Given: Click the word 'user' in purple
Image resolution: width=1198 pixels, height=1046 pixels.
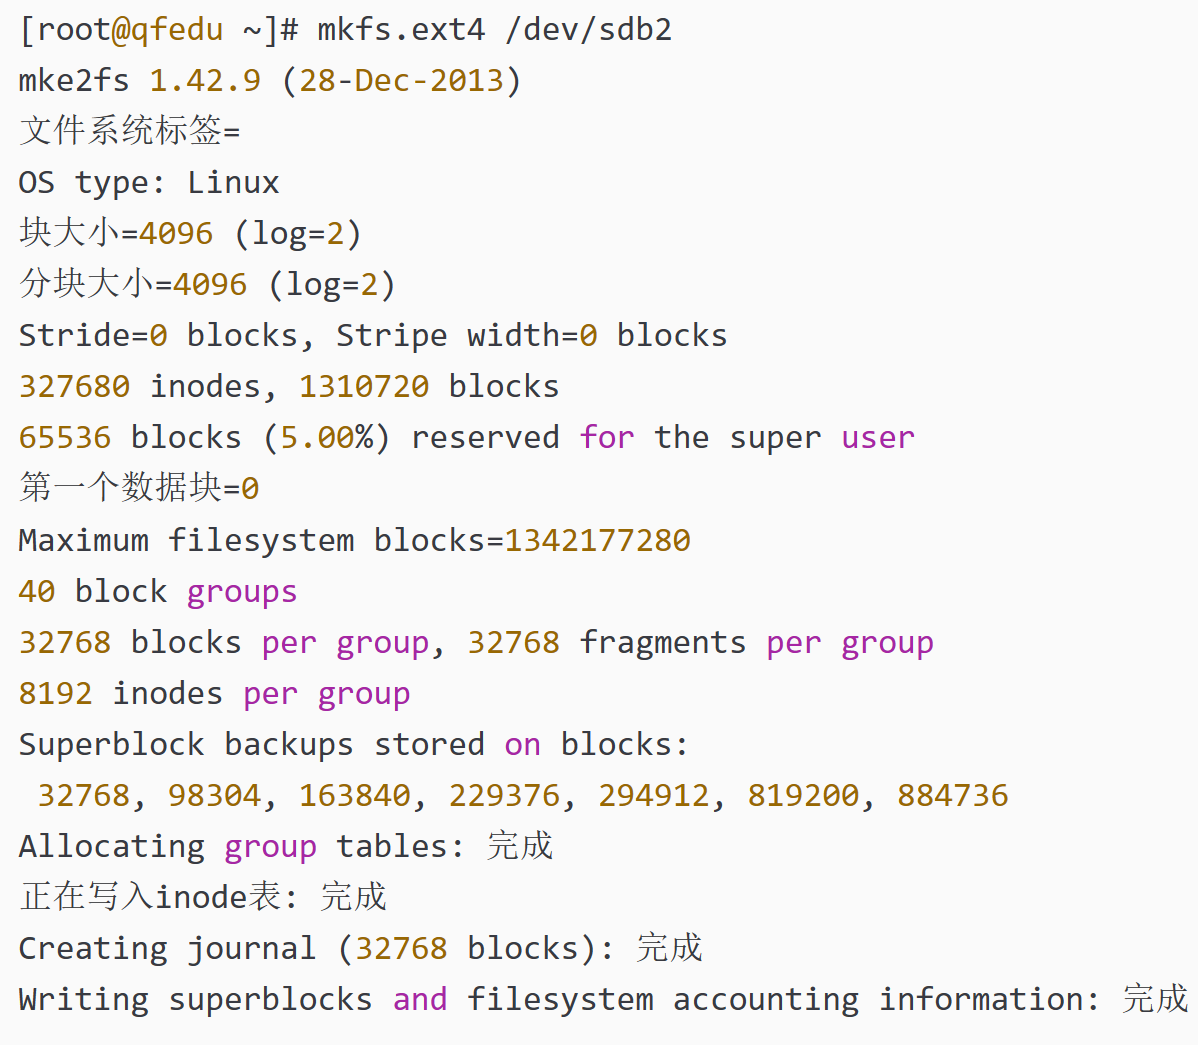Looking at the screenshot, I should [877, 437].
